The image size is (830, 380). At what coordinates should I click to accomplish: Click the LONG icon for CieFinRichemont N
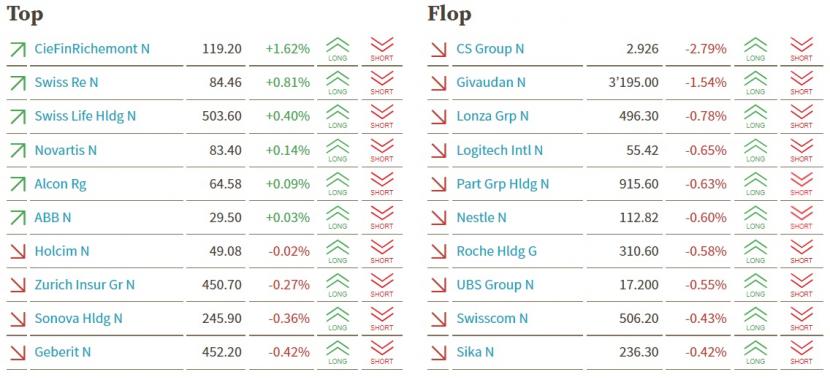tap(337, 49)
